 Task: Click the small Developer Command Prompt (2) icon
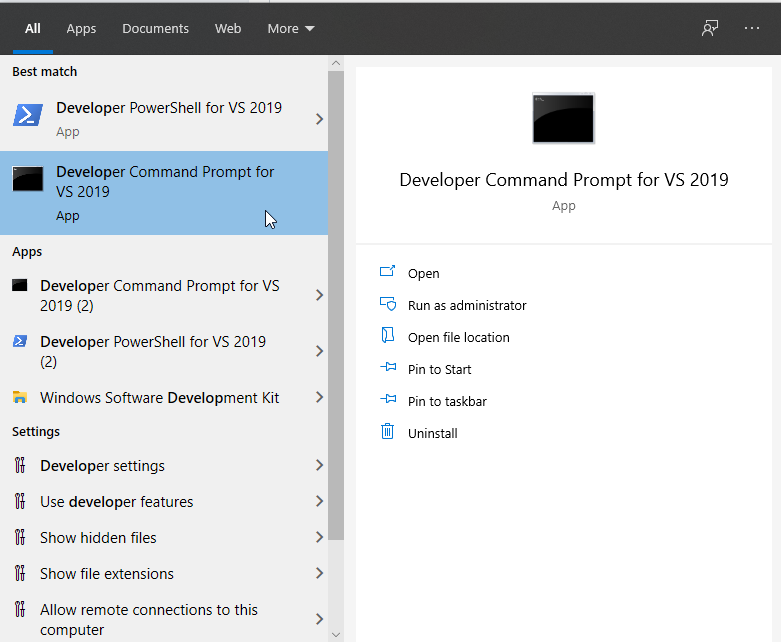(x=19, y=285)
